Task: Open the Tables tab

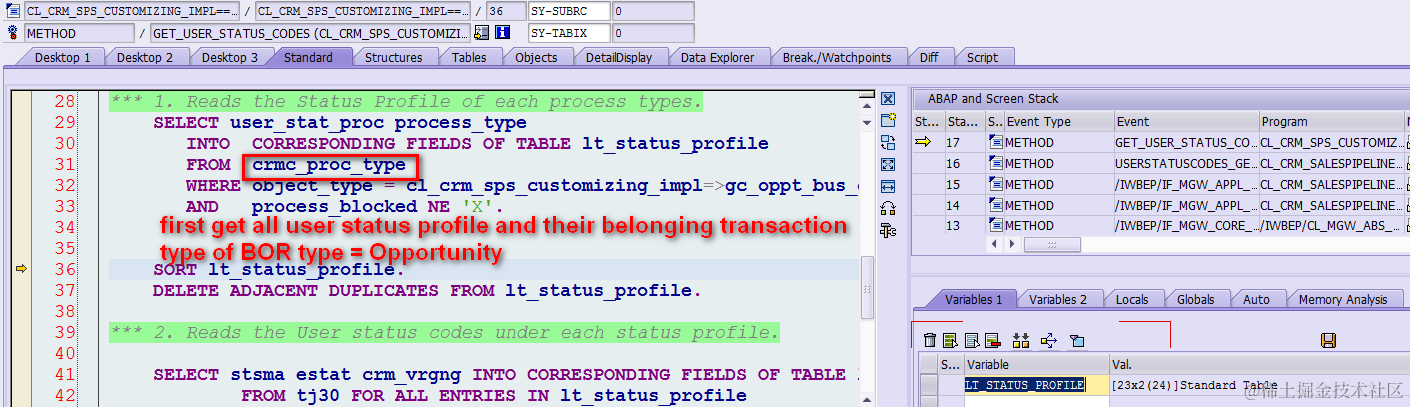Action: (x=469, y=58)
